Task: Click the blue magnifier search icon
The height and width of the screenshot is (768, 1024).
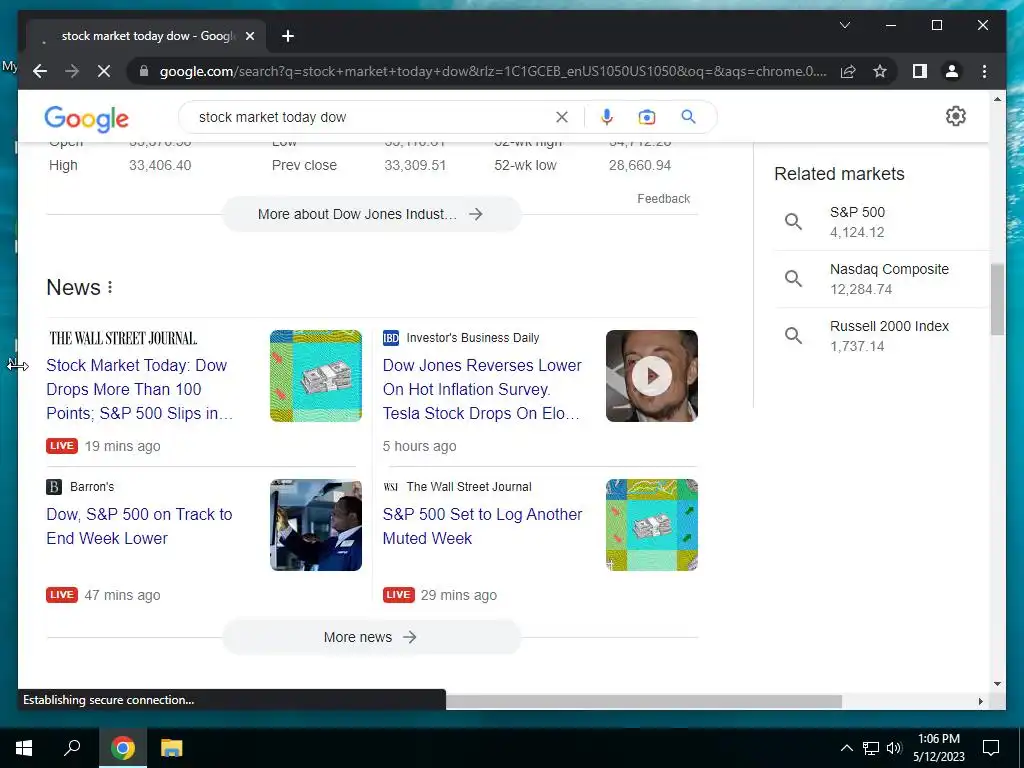Action: tap(688, 117)
